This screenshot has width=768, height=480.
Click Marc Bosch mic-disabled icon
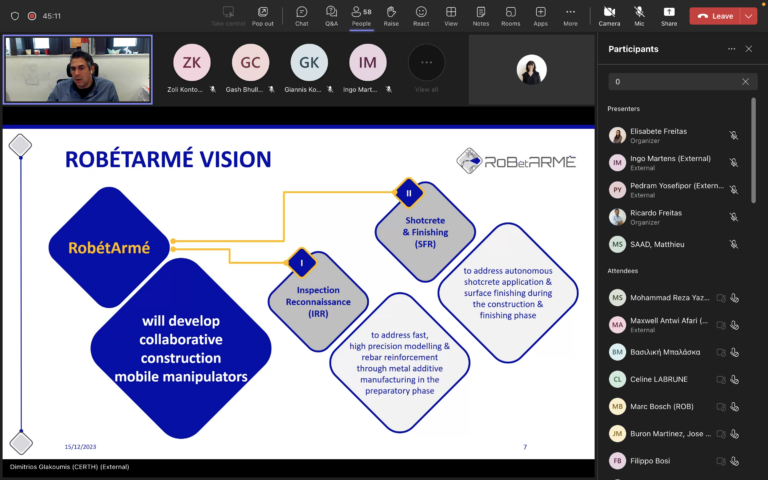click(x=734, y=406)
